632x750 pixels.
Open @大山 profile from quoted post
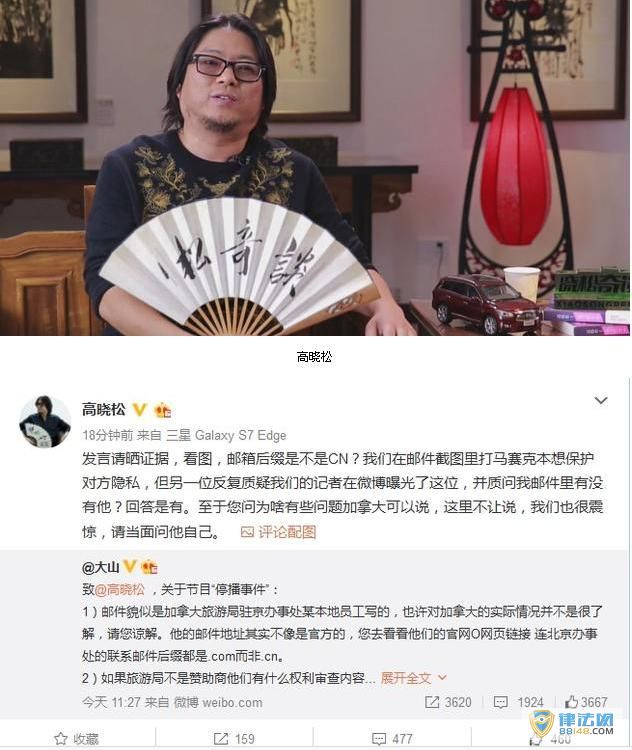tap(100, 567)
